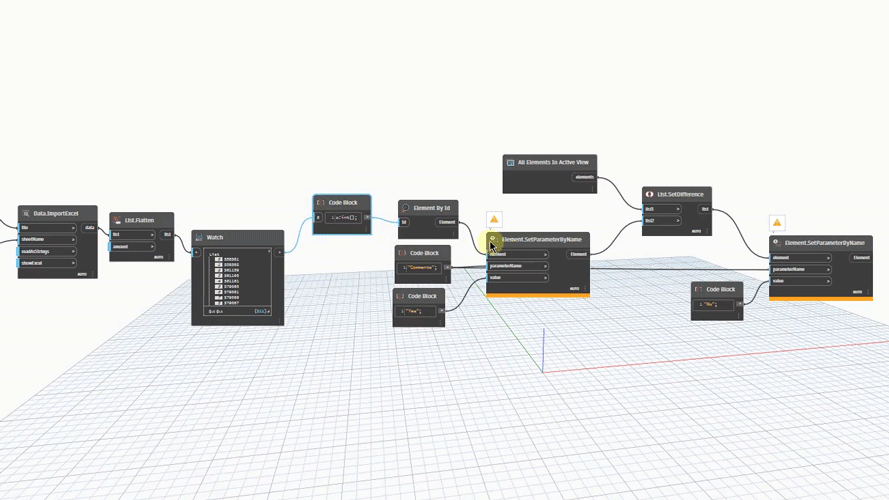Open the warning above SetParameterByName fed by Element By Id
This screenshot has height=500, width=889.
[x=494, y=219]
